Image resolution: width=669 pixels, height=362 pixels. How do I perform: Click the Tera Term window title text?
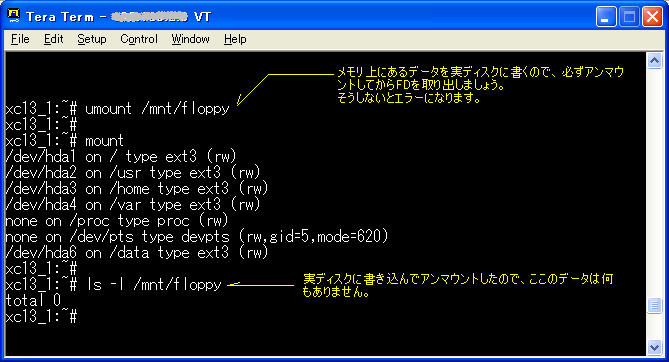pos(119,17)
